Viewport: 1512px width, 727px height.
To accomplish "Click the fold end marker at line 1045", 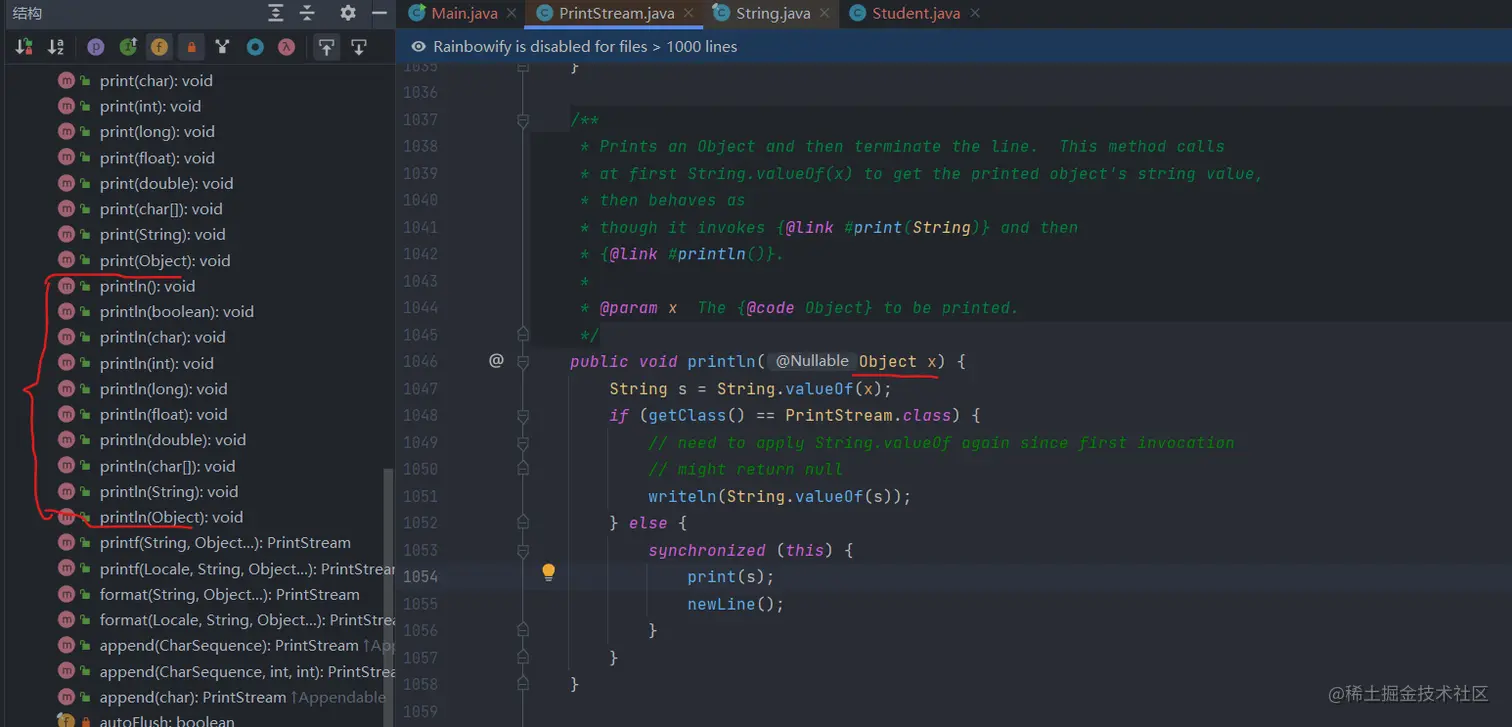I will coord(522,334).
